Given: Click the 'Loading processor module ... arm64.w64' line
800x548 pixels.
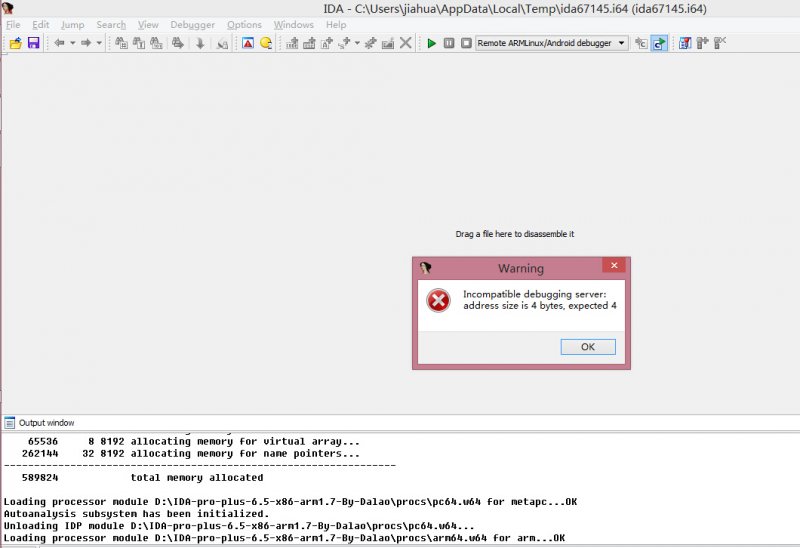Looking at the screenshot, I should coord(284,538).
